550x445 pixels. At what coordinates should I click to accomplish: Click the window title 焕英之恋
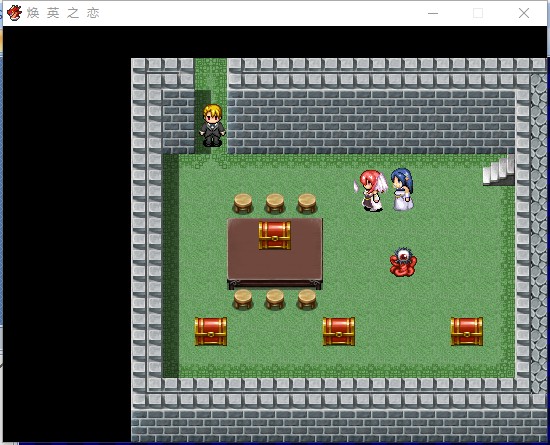[63, 13]
